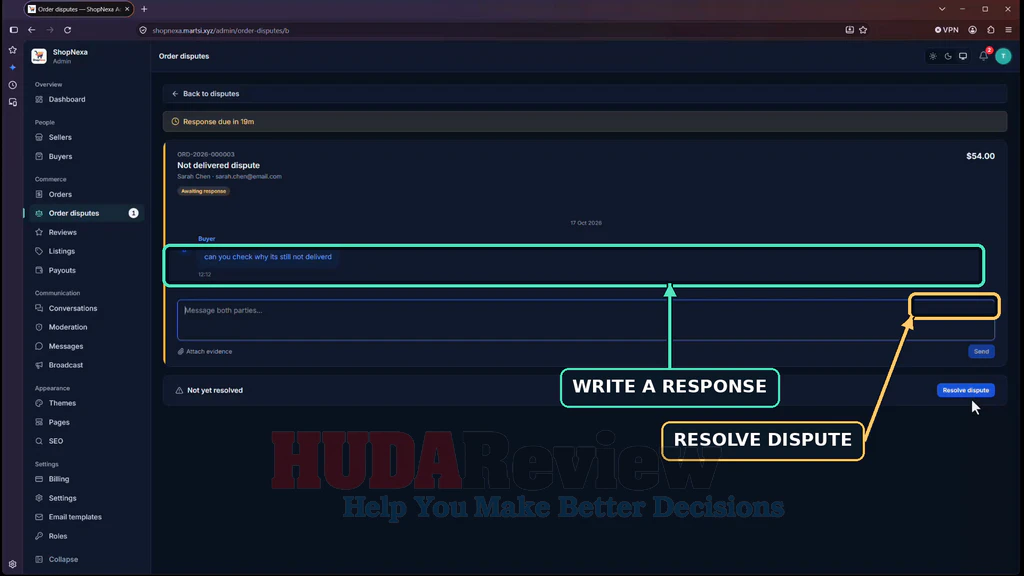The image size is (1024, 576).
Task: Open Dashboard in the sidebar
Action: [x=67, y=99]
